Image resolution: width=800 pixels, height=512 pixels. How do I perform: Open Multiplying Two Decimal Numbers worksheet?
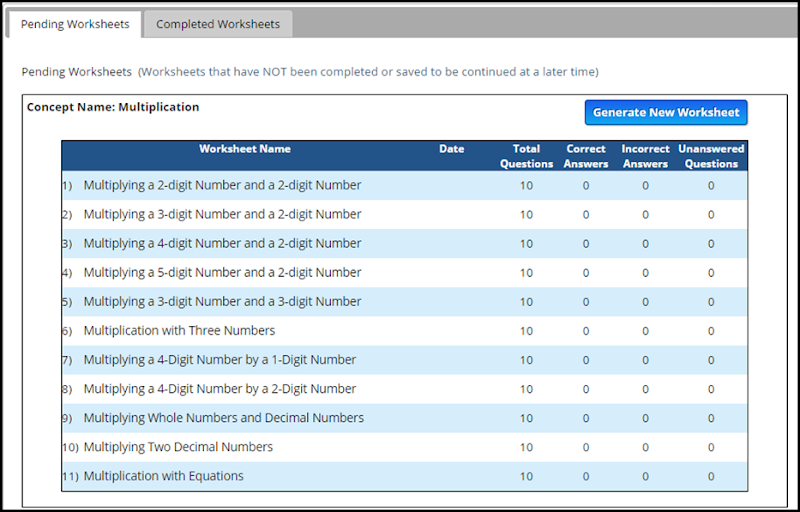[178, 447]
